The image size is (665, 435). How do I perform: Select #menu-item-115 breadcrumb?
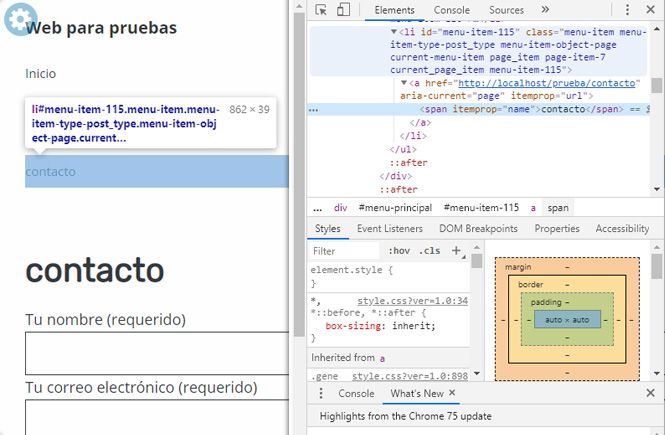tap(481, 208)
